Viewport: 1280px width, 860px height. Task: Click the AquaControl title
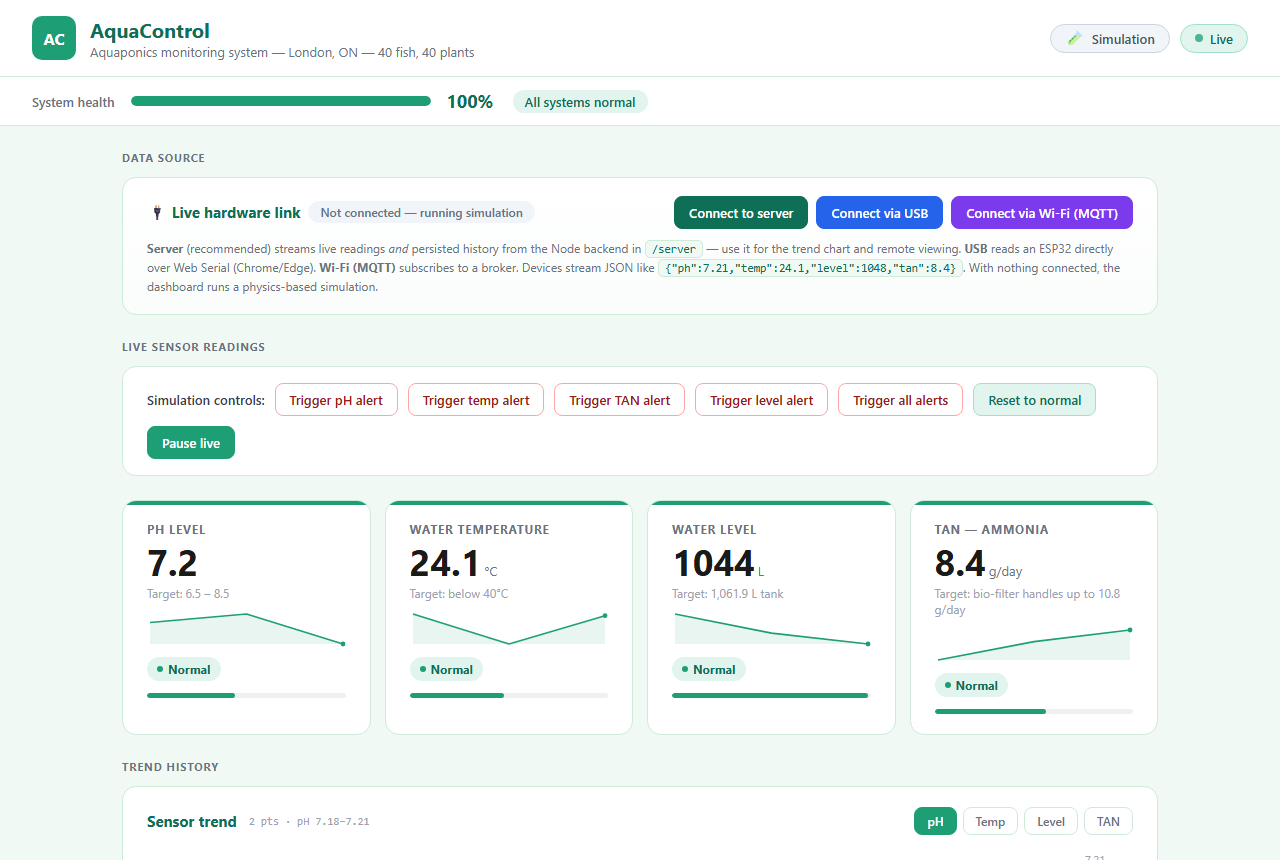tap(150, 31)
